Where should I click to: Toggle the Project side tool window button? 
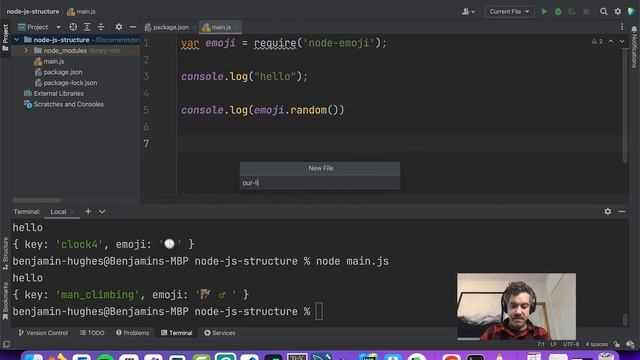(5, 38)
